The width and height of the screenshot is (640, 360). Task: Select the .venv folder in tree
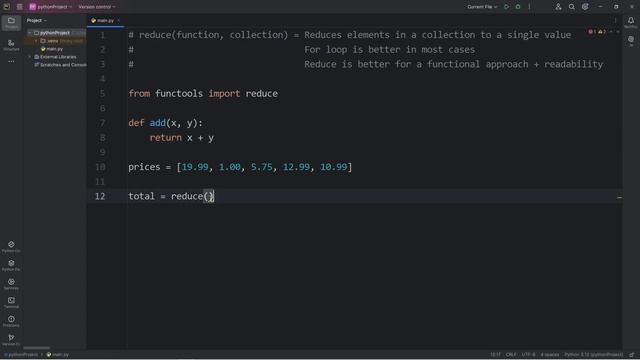tap(53, 41)
